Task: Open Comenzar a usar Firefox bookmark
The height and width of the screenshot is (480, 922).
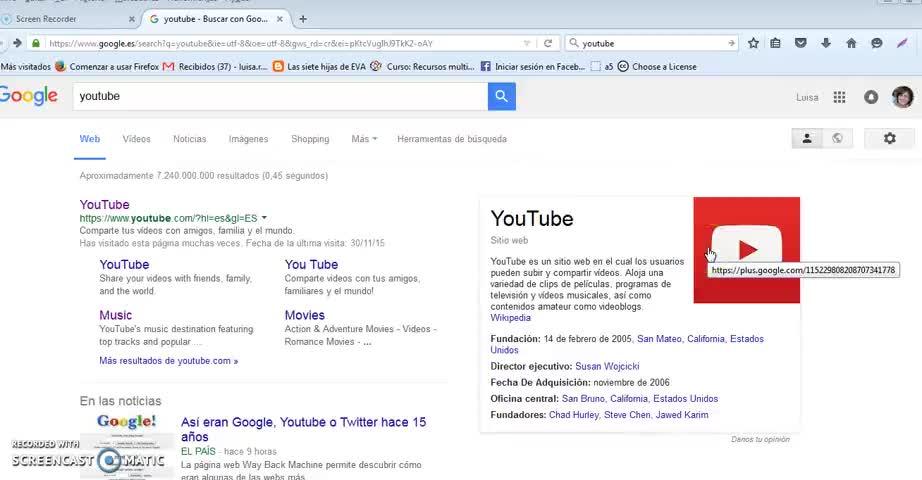Action: 108,66
